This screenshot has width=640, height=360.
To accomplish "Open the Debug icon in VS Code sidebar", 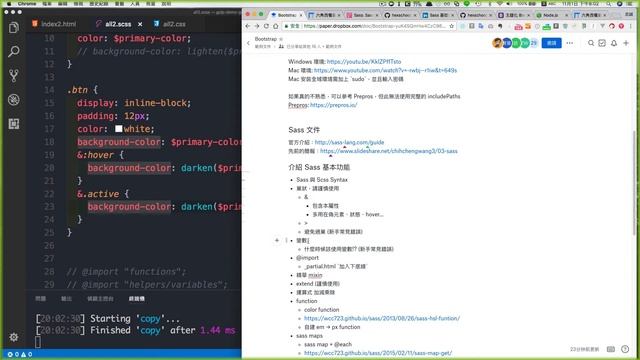I will pos(14,100).
